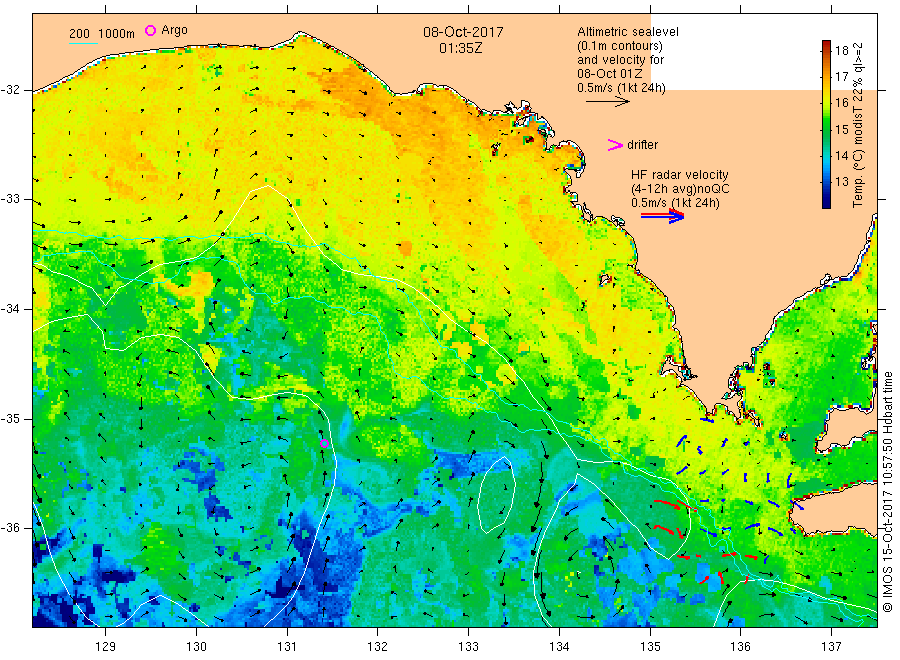Viewport: 900px width, 660px height.
Task: Click the '(4-12h avg)noQC' text
Action: 680,189
